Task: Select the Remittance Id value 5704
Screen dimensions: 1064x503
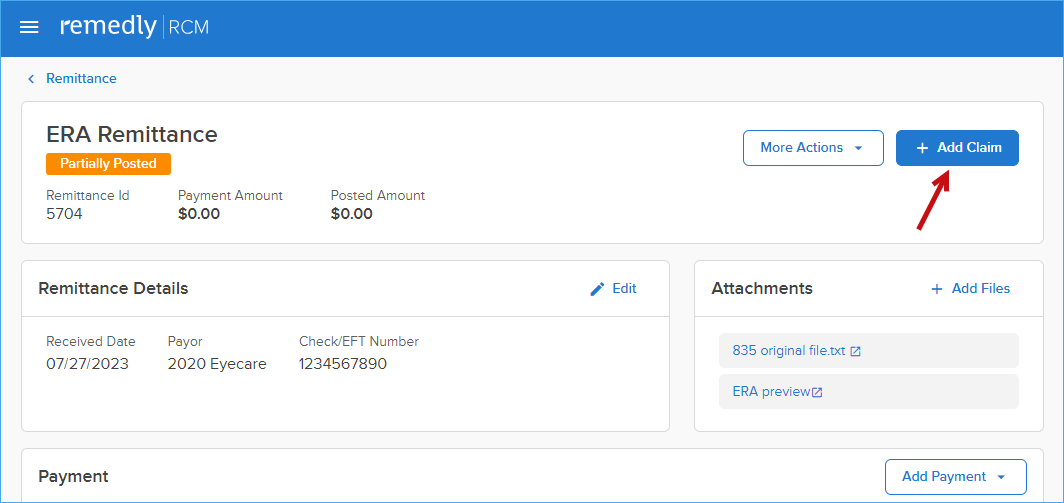Action: point(64,215)
